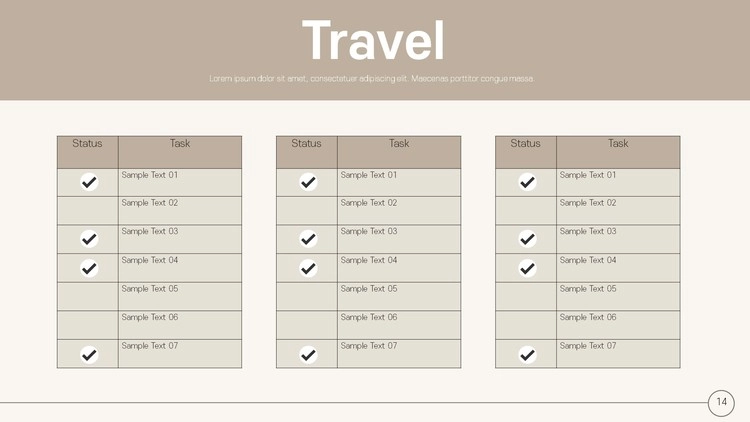Click checkmark beside Sample Text 01 in left table
The width and height of the screenshot is (750, 422).
[89, 182]
